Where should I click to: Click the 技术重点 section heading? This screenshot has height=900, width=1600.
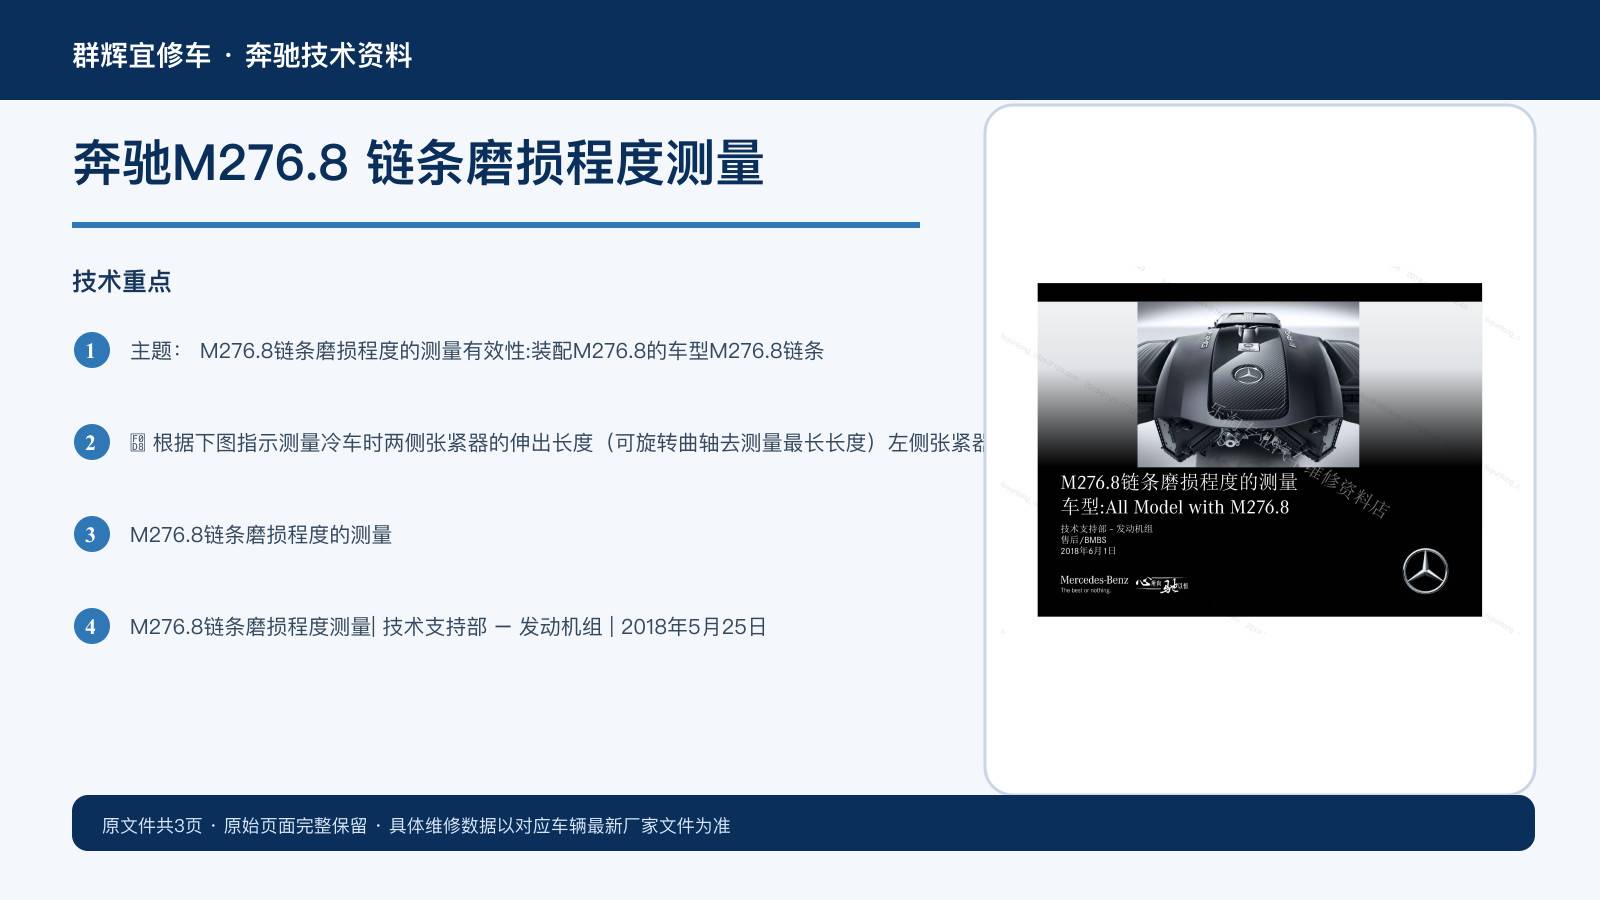[x=122, y=281]
